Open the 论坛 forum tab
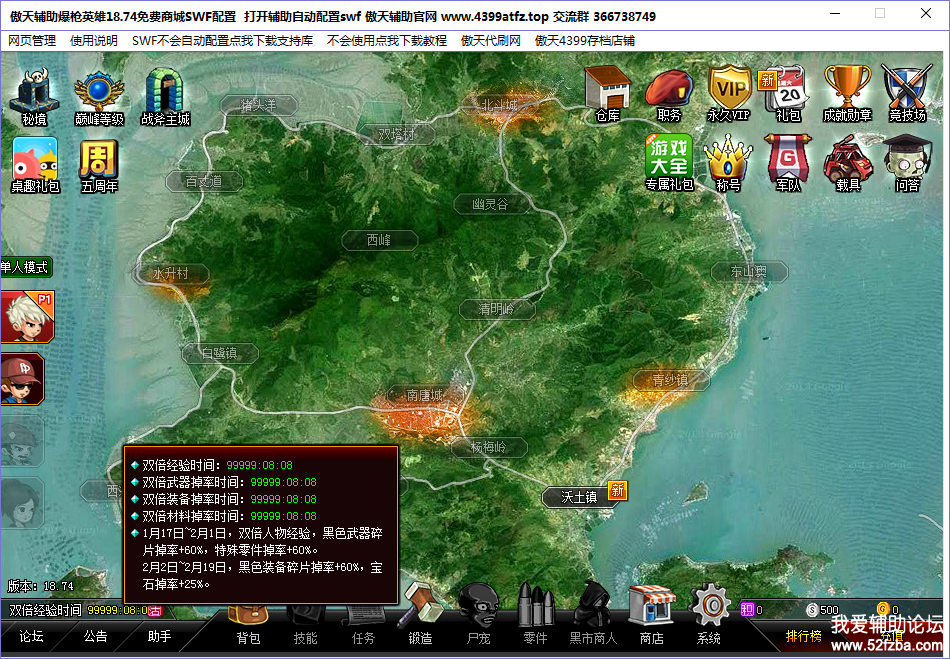The image size is (950, 659). coord(32,636)
